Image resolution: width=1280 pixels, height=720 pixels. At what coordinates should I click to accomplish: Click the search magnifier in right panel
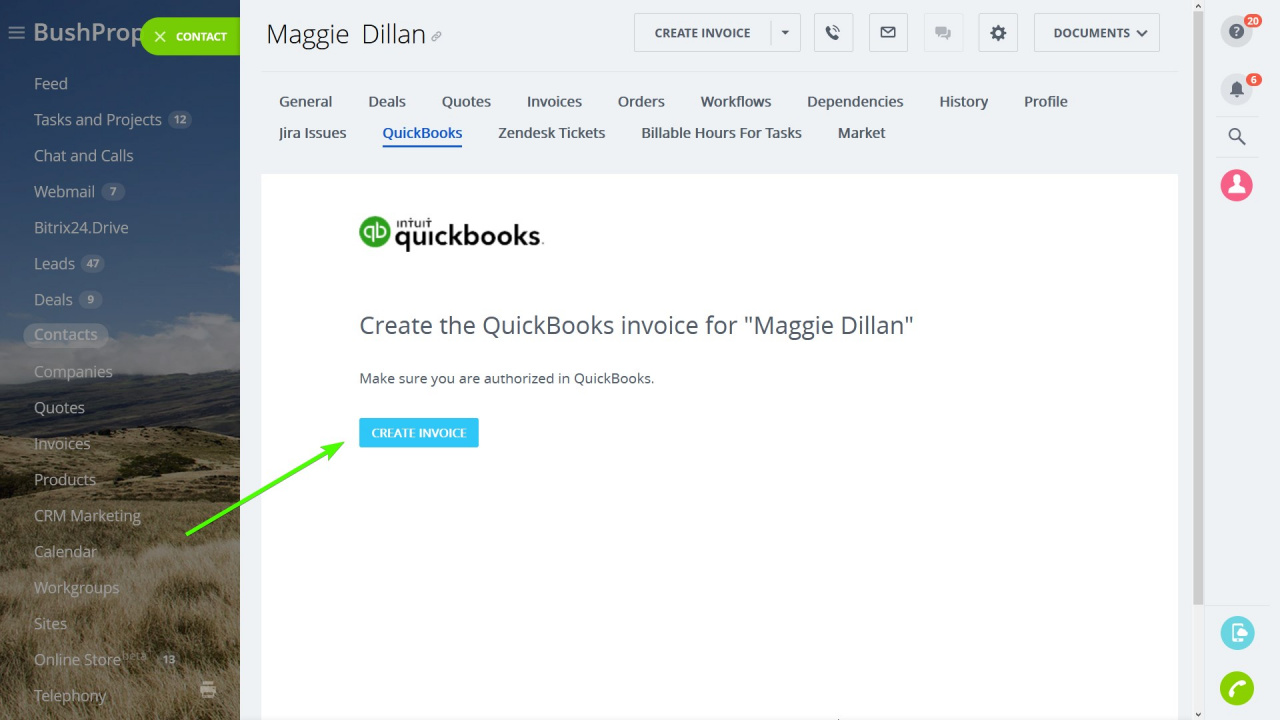pyautogui.click(x=1237, y=137)
